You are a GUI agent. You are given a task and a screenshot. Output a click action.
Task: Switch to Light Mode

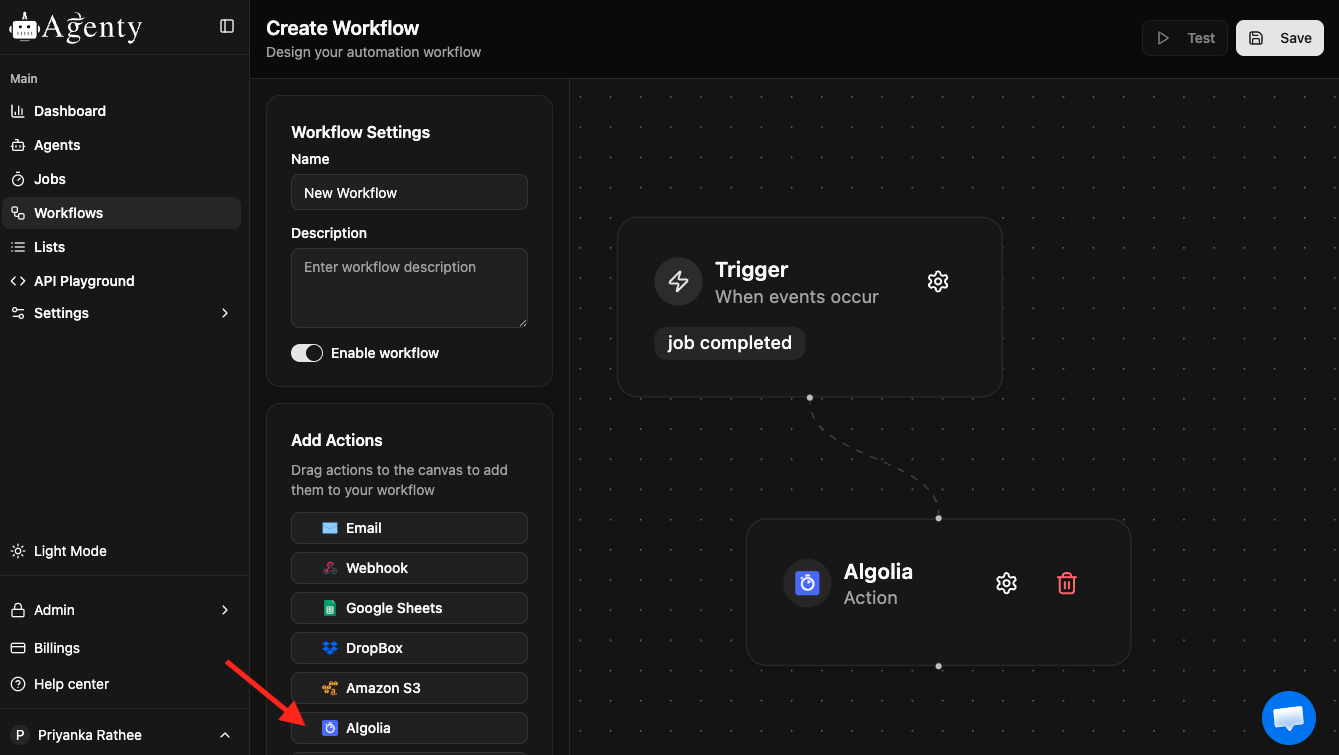70,551
